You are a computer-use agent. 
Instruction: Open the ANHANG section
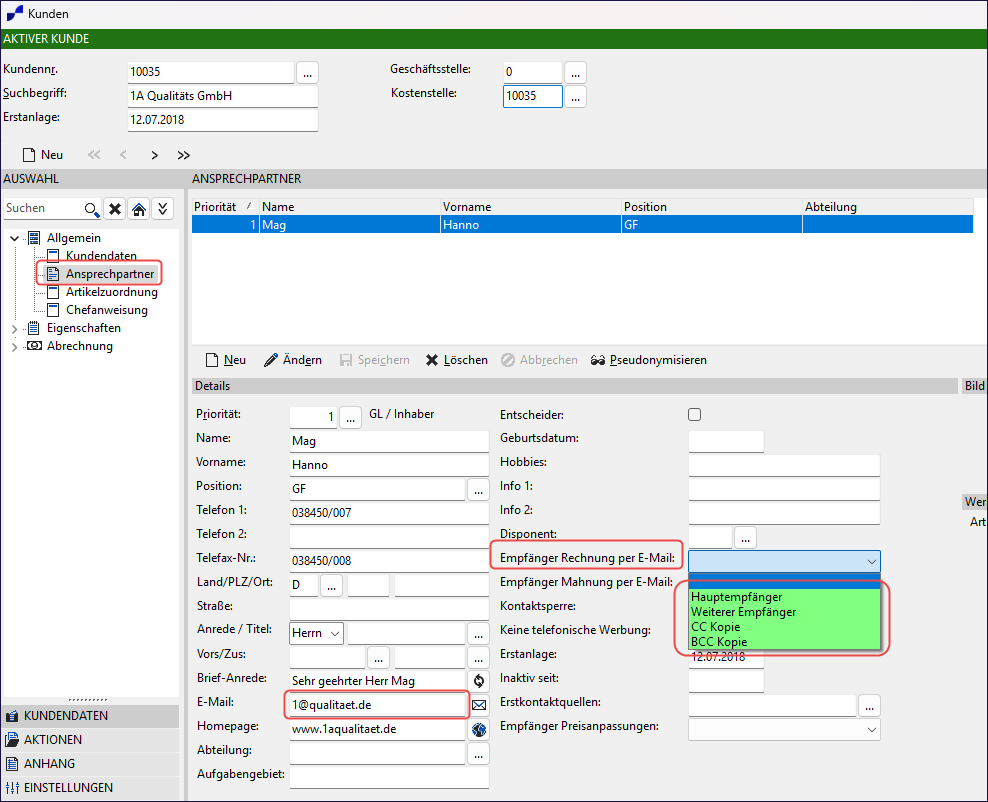coord(90,764)
